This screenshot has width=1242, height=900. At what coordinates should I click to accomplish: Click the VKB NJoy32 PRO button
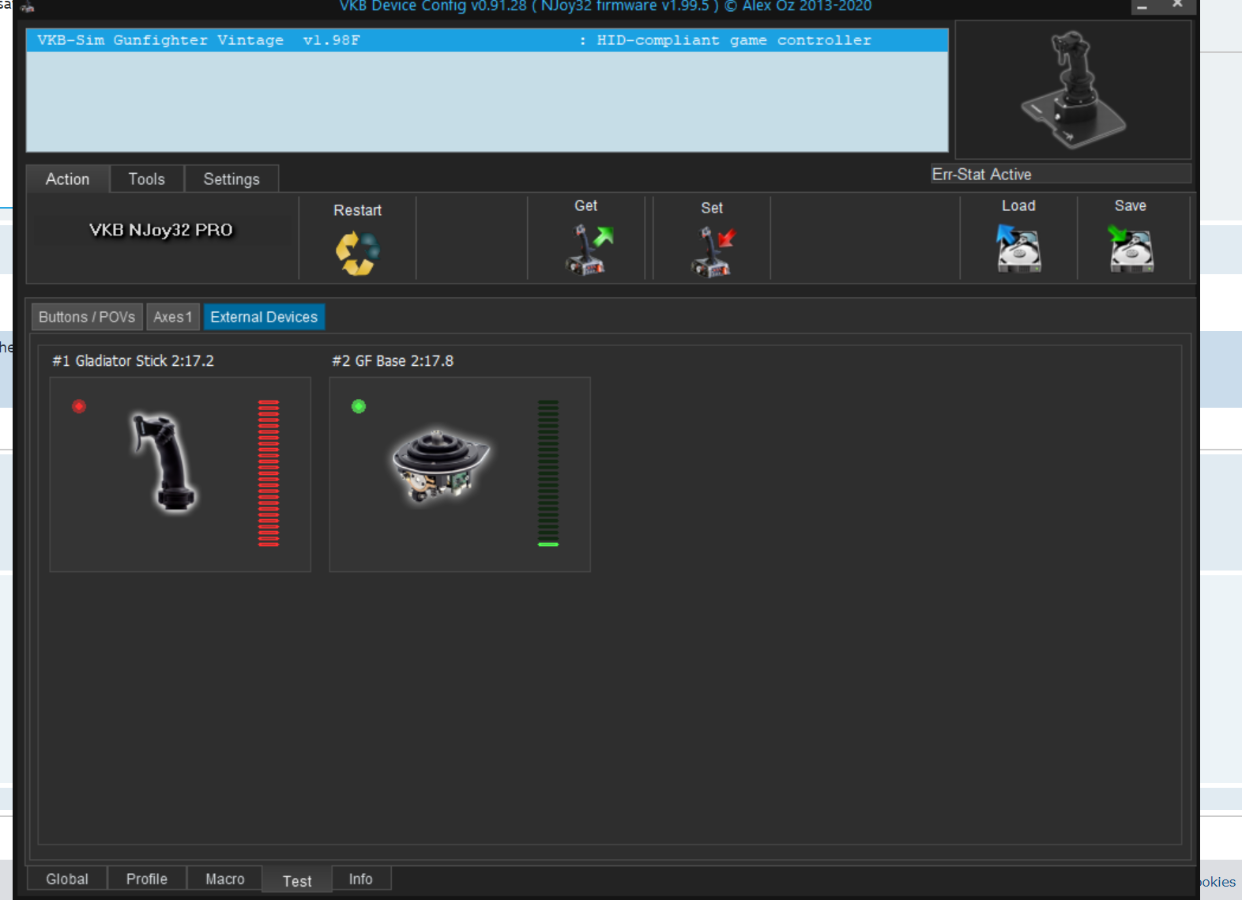tap(161, 230)
